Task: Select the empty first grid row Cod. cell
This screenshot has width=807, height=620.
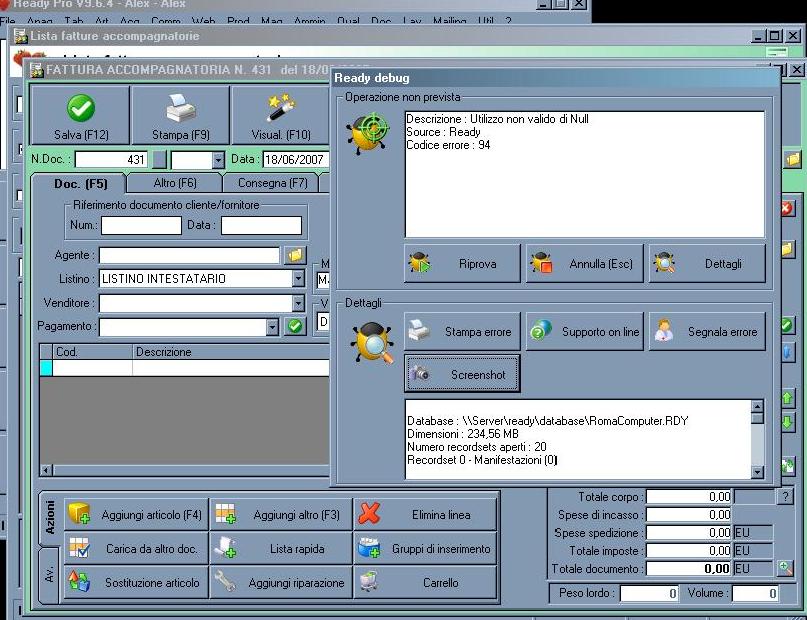Action: (93, 367)
